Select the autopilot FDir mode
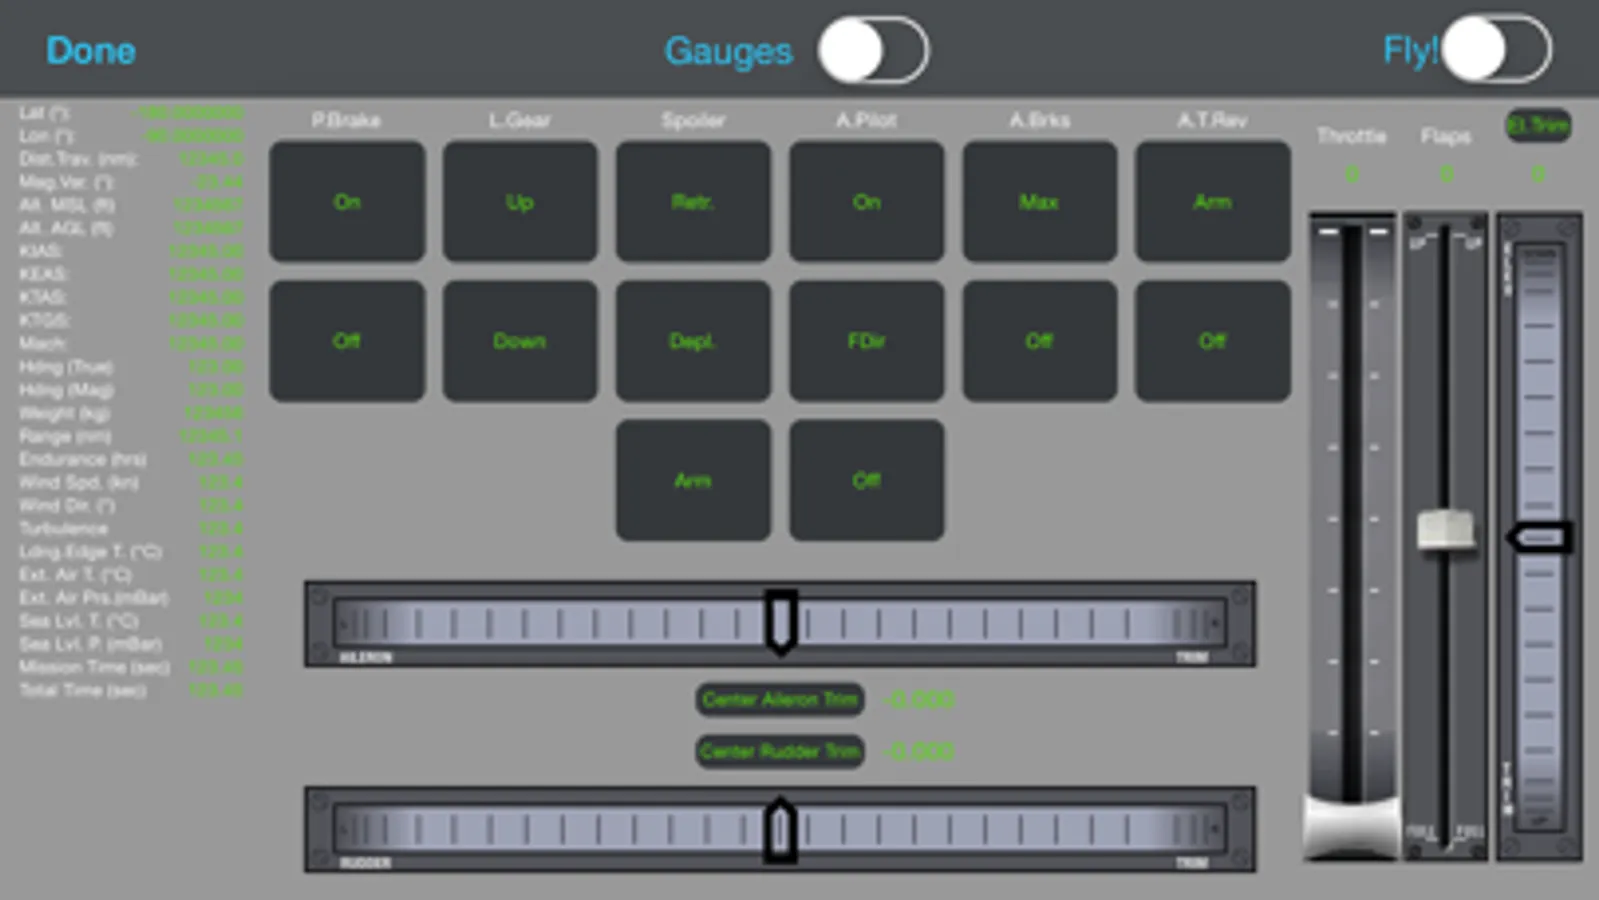The width and height of the screenshot is (1599, 900). [866, 341]
